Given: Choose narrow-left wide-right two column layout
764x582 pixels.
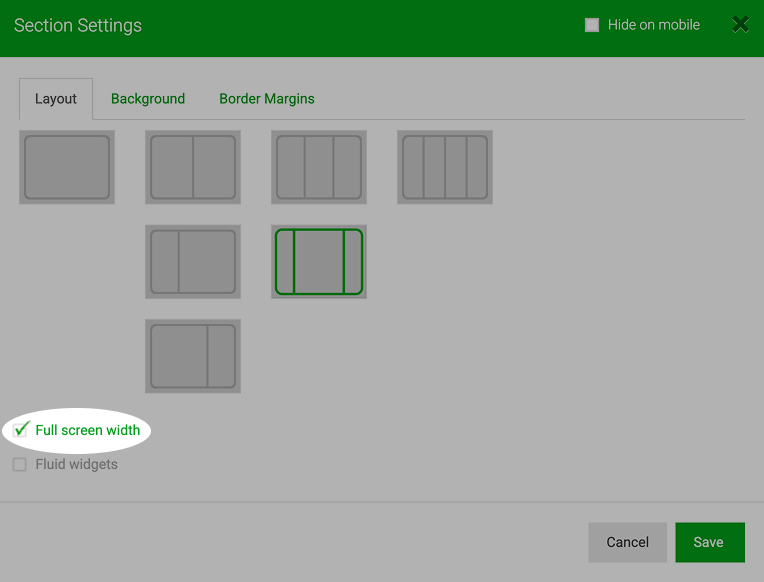Looking at the screenshot, I should click(x=193, y=262).
